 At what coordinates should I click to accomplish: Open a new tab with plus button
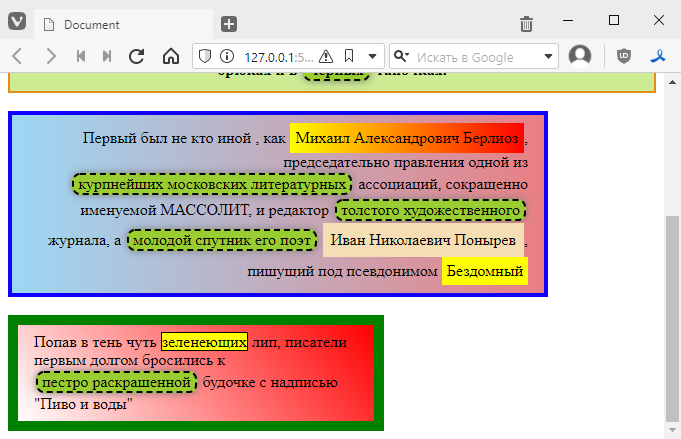point(229,24)
